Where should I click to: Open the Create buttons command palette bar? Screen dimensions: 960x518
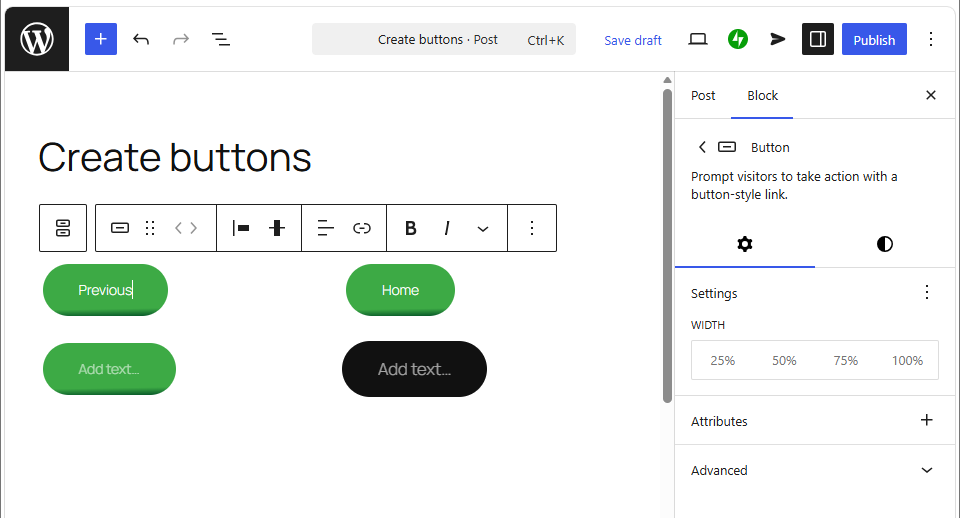[x=444, y=39]
